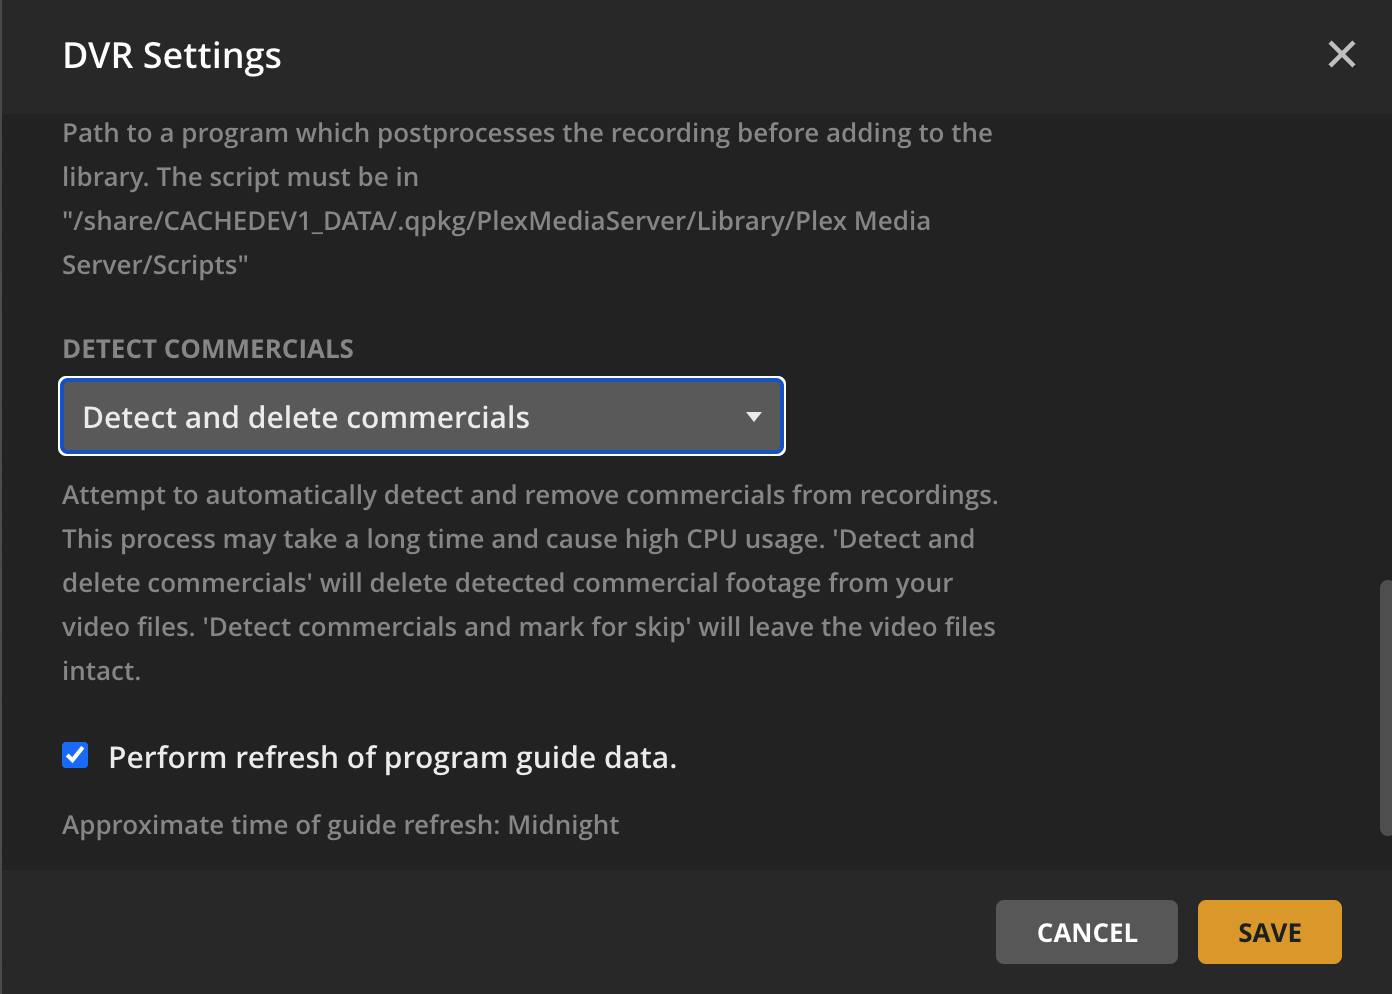1392x994 pixels.
Task: Click the 'Detect commercials and mark for skip' sentence
Action: 448,627
